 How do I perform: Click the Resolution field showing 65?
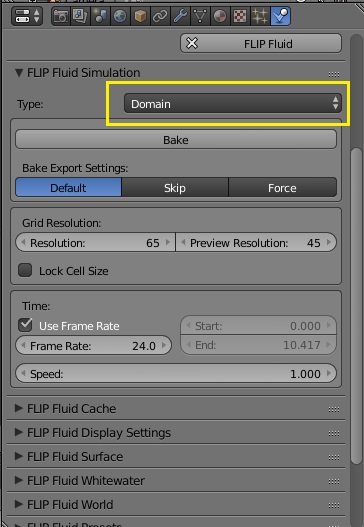[95, 242]
